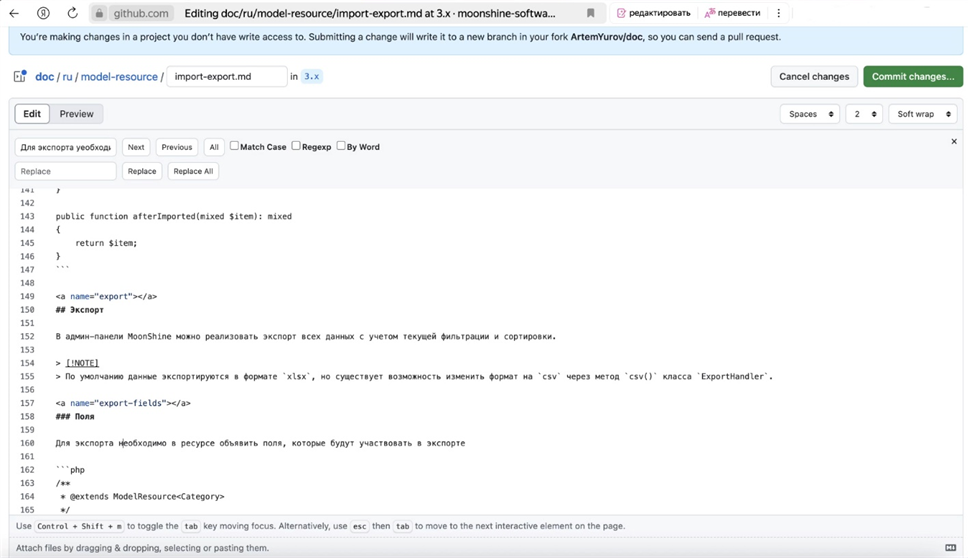Switch to the Edit tab
This screenshot has height=558, width=968.
tap(32, 114)
